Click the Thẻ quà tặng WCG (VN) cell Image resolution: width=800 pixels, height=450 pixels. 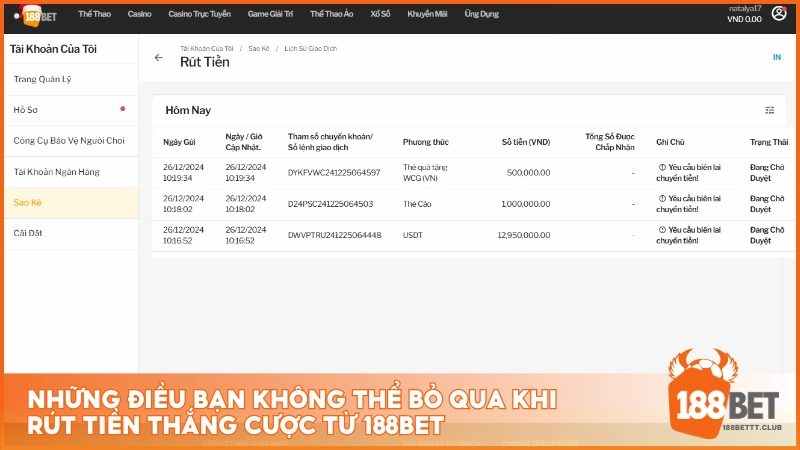coord(425,173)
